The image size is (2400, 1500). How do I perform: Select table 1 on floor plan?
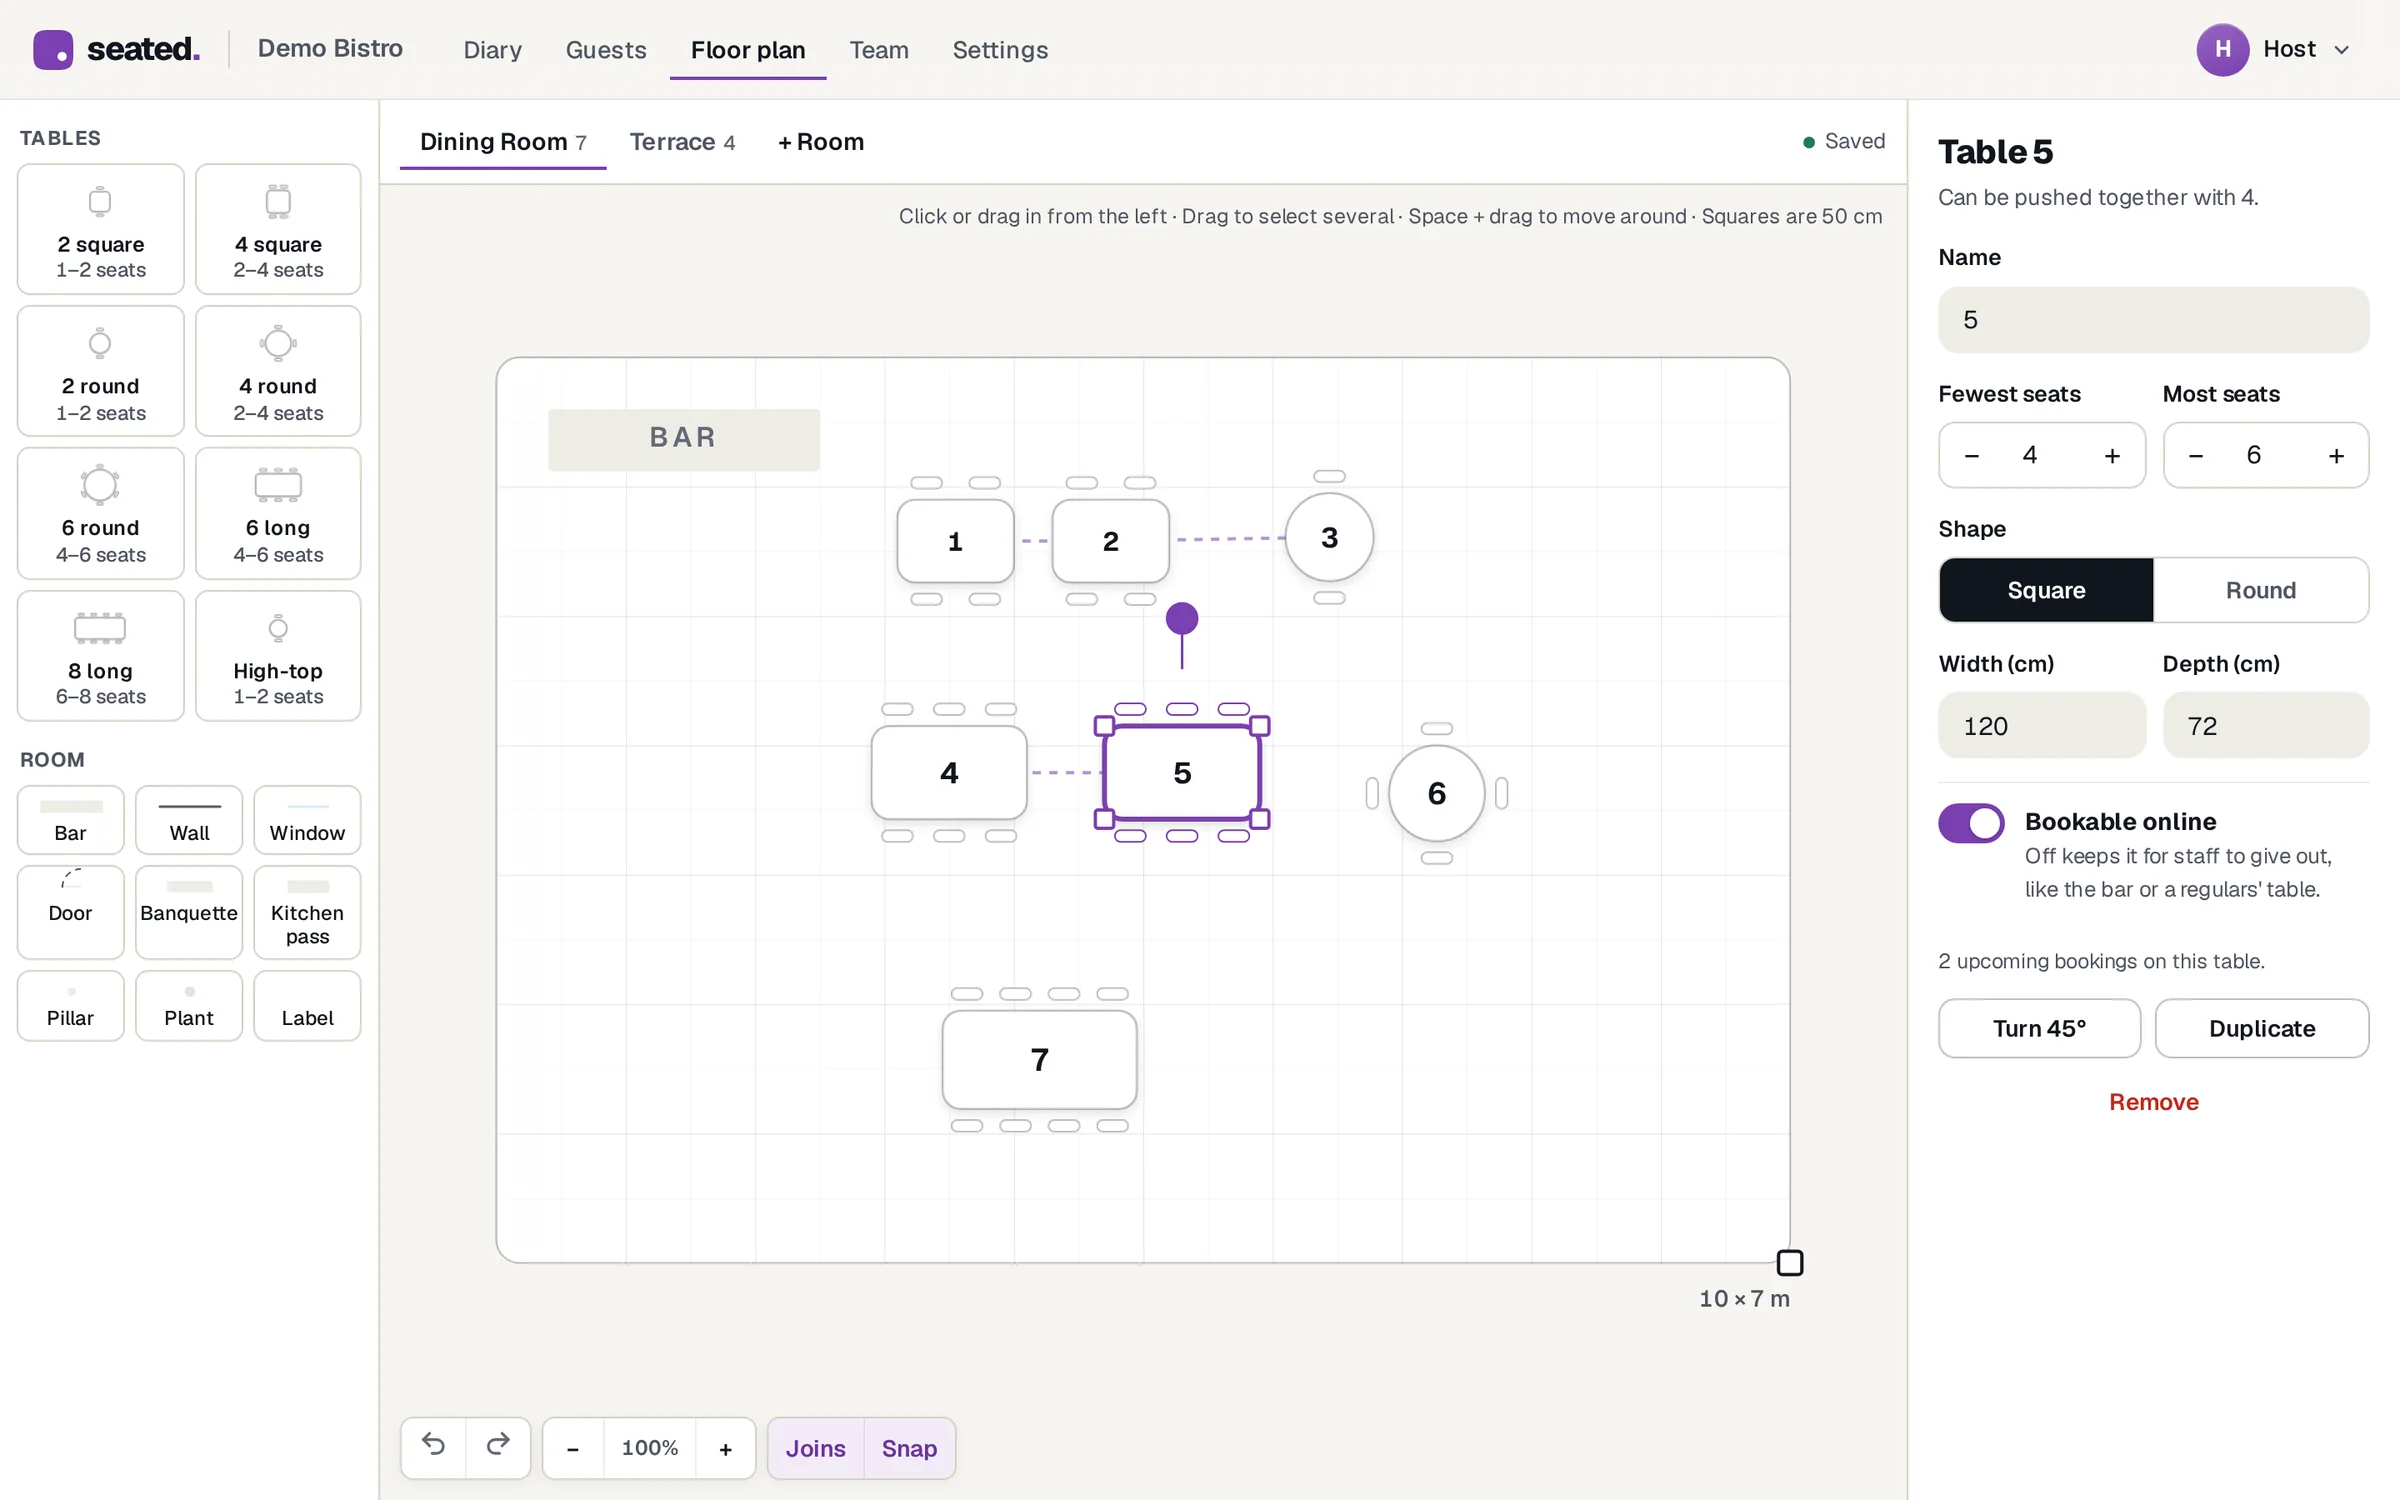(955, 541)
